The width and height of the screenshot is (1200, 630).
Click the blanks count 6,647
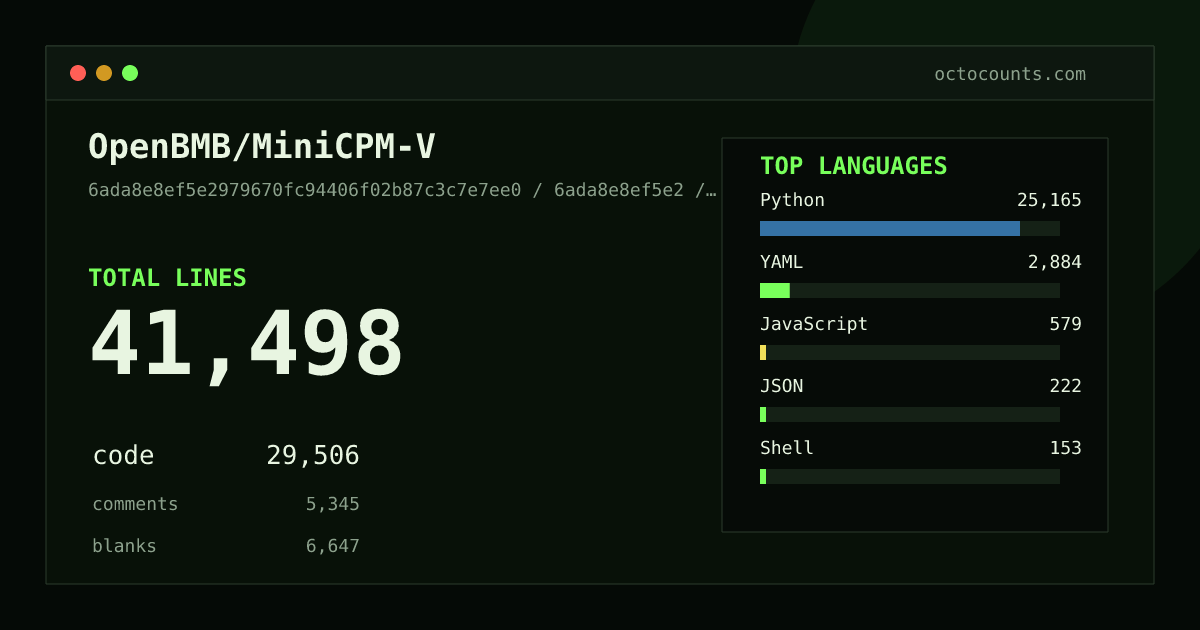pos(333,546)
